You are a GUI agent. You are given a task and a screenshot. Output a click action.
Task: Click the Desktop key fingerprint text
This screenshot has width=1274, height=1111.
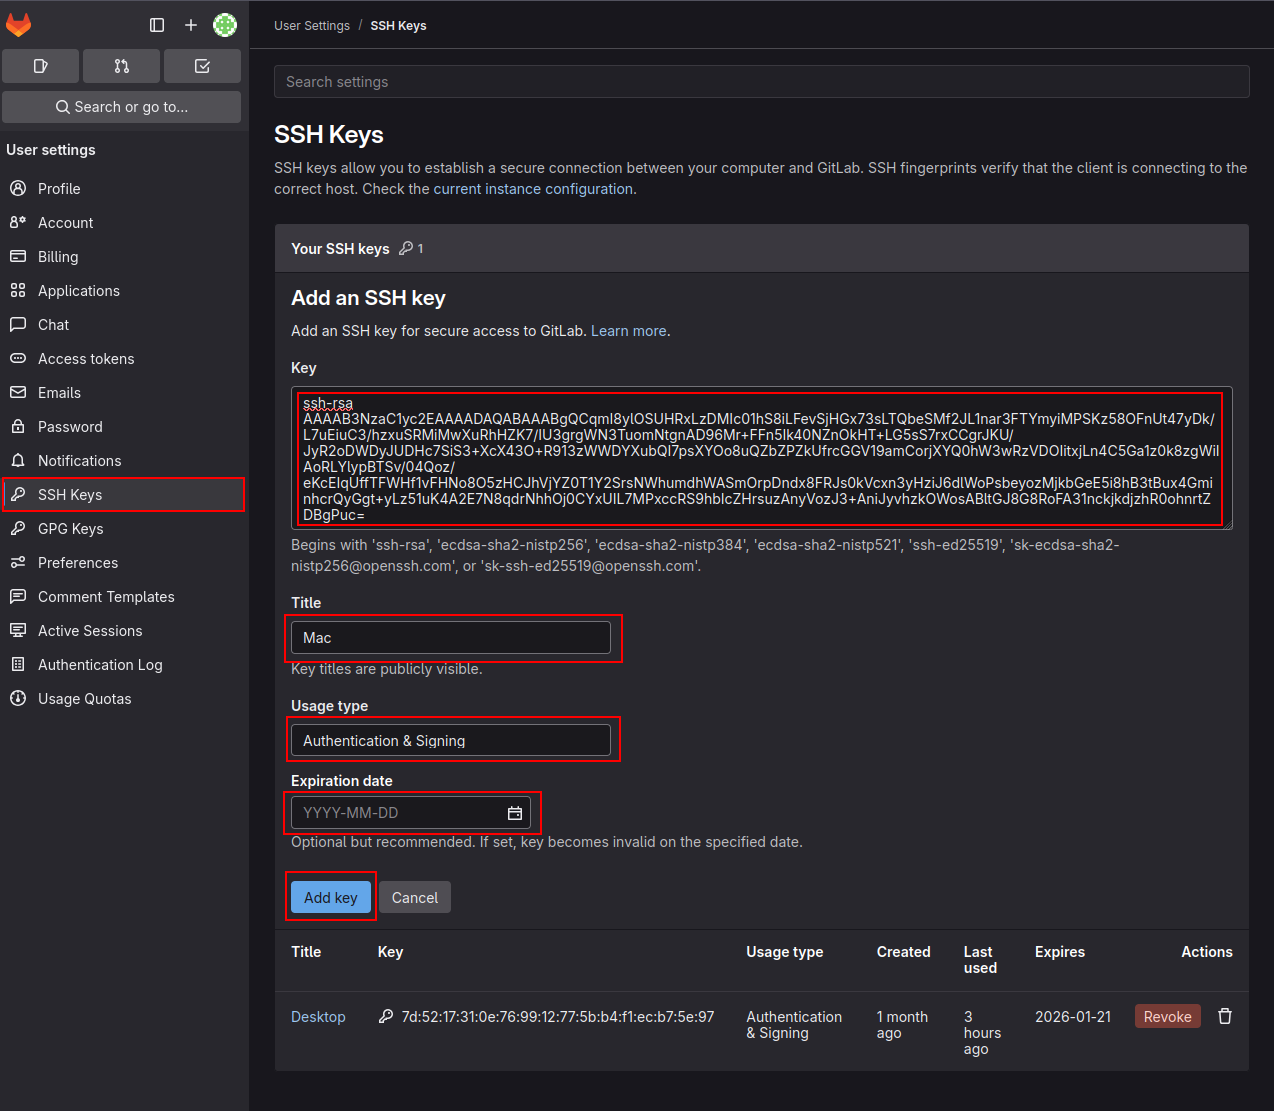click(558, 1016)
